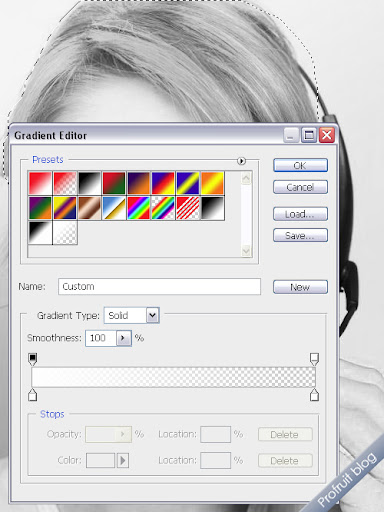Maximize the Gradient Editor window
384x512 pixels.
point(309,135)
